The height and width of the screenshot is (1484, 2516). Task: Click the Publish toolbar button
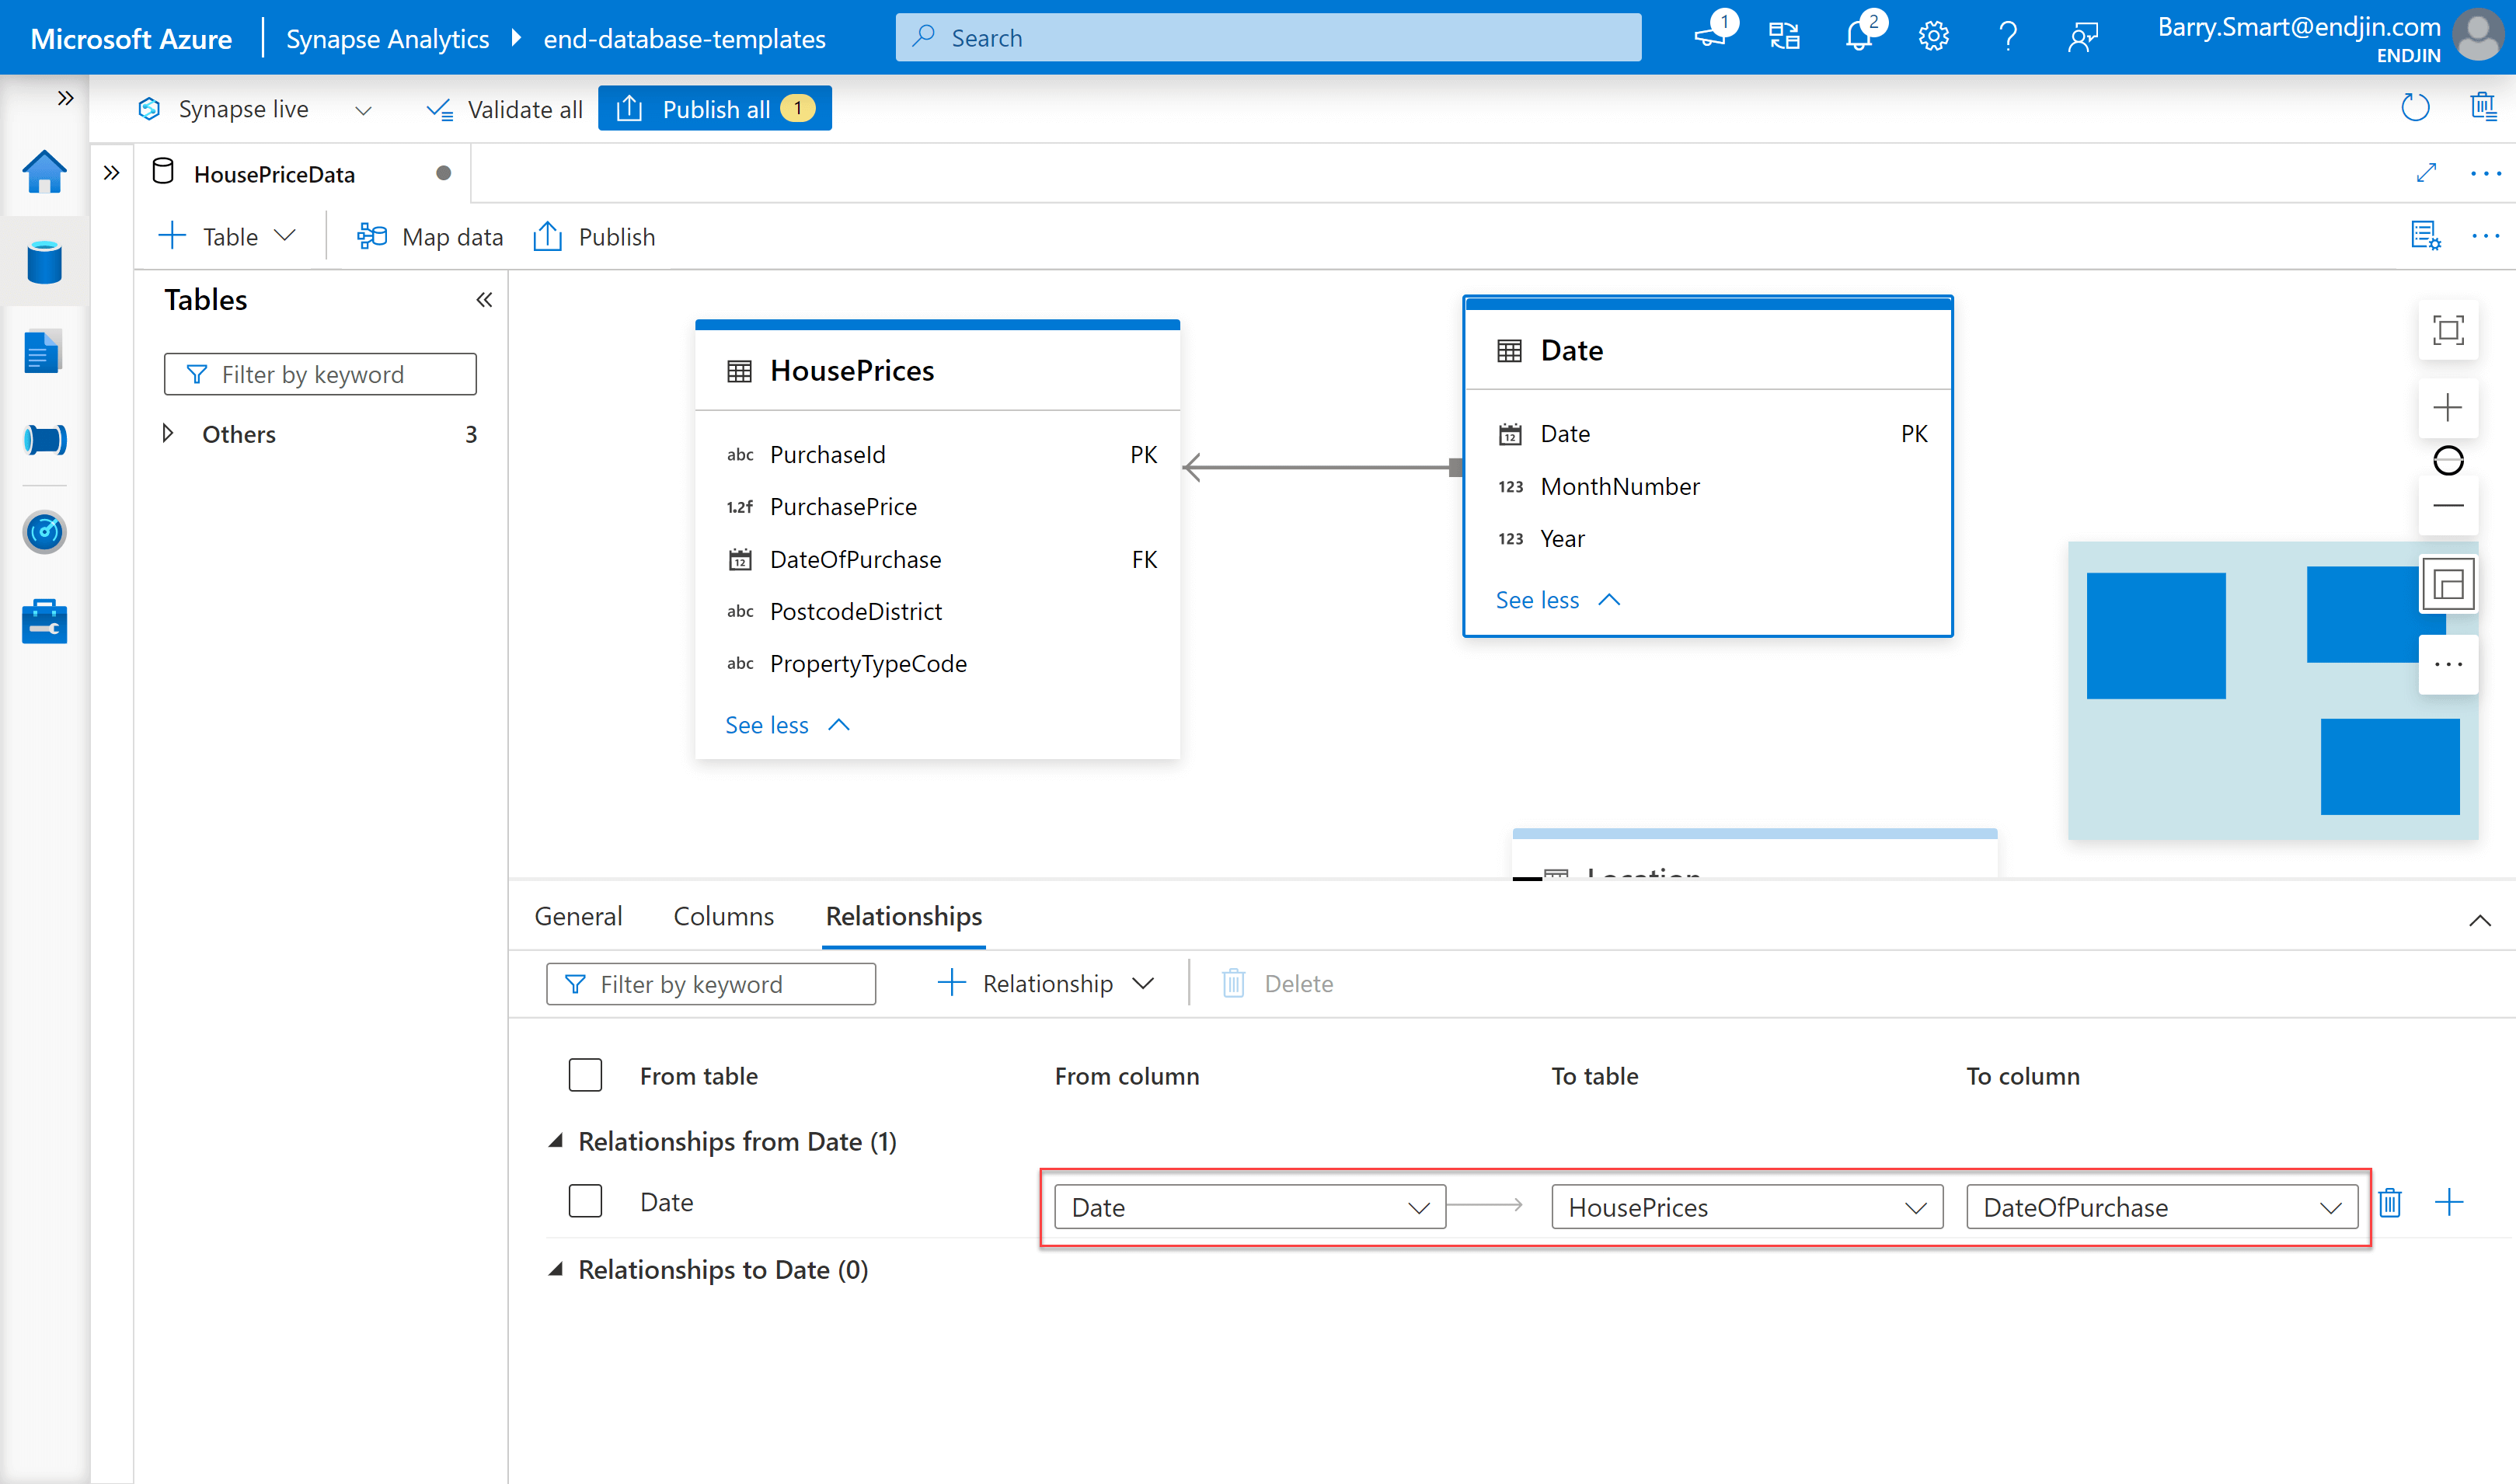[x=594, y=236]
